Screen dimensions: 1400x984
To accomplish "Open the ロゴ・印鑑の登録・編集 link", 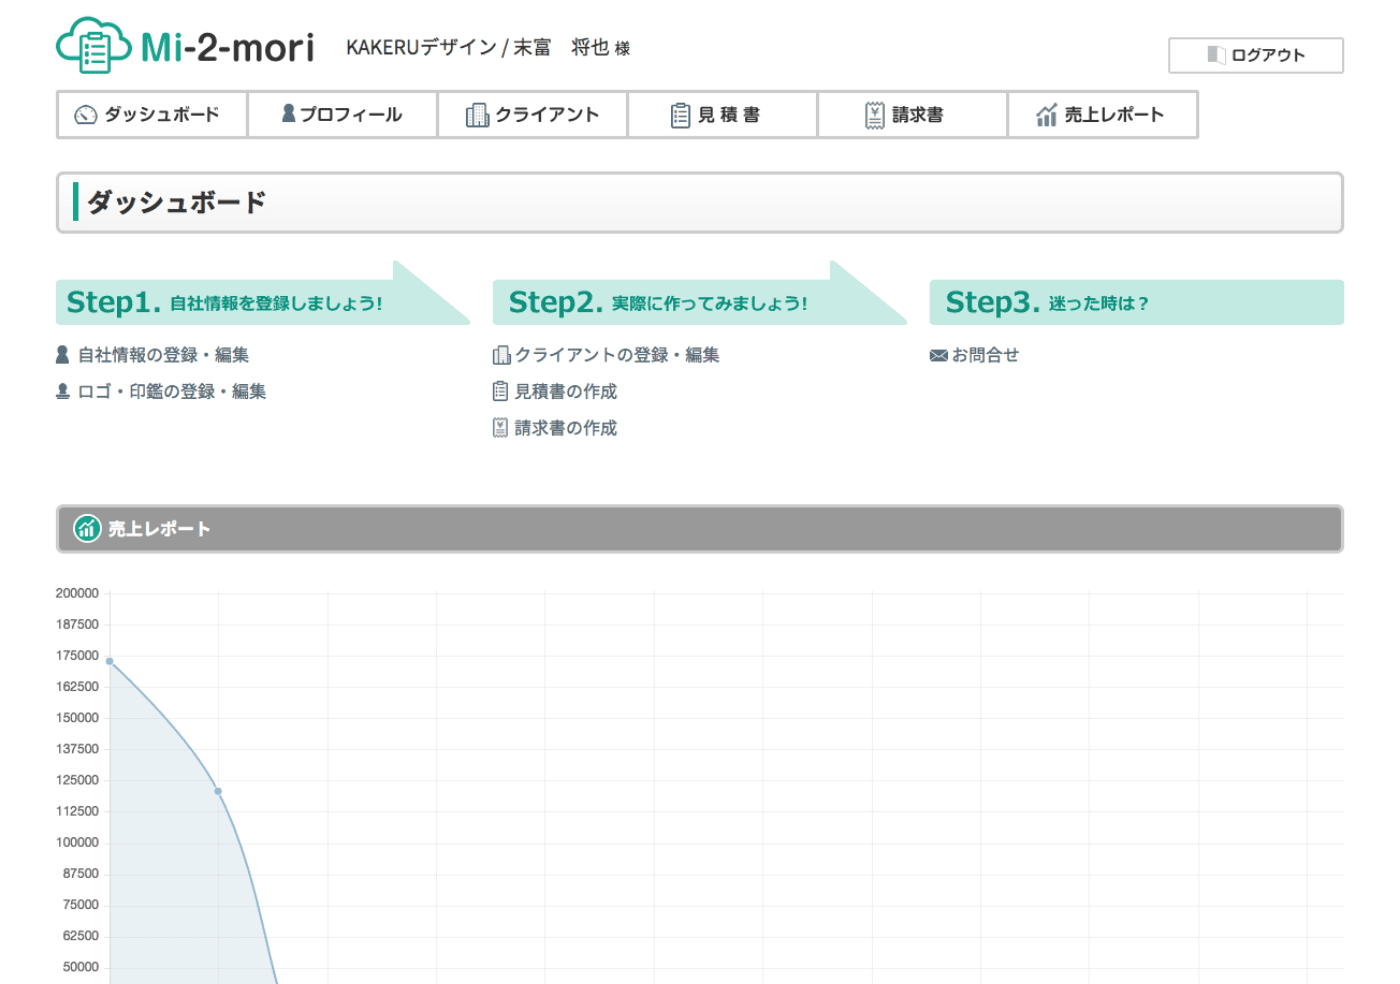I will pyautogui.click(x=172, y=391).
